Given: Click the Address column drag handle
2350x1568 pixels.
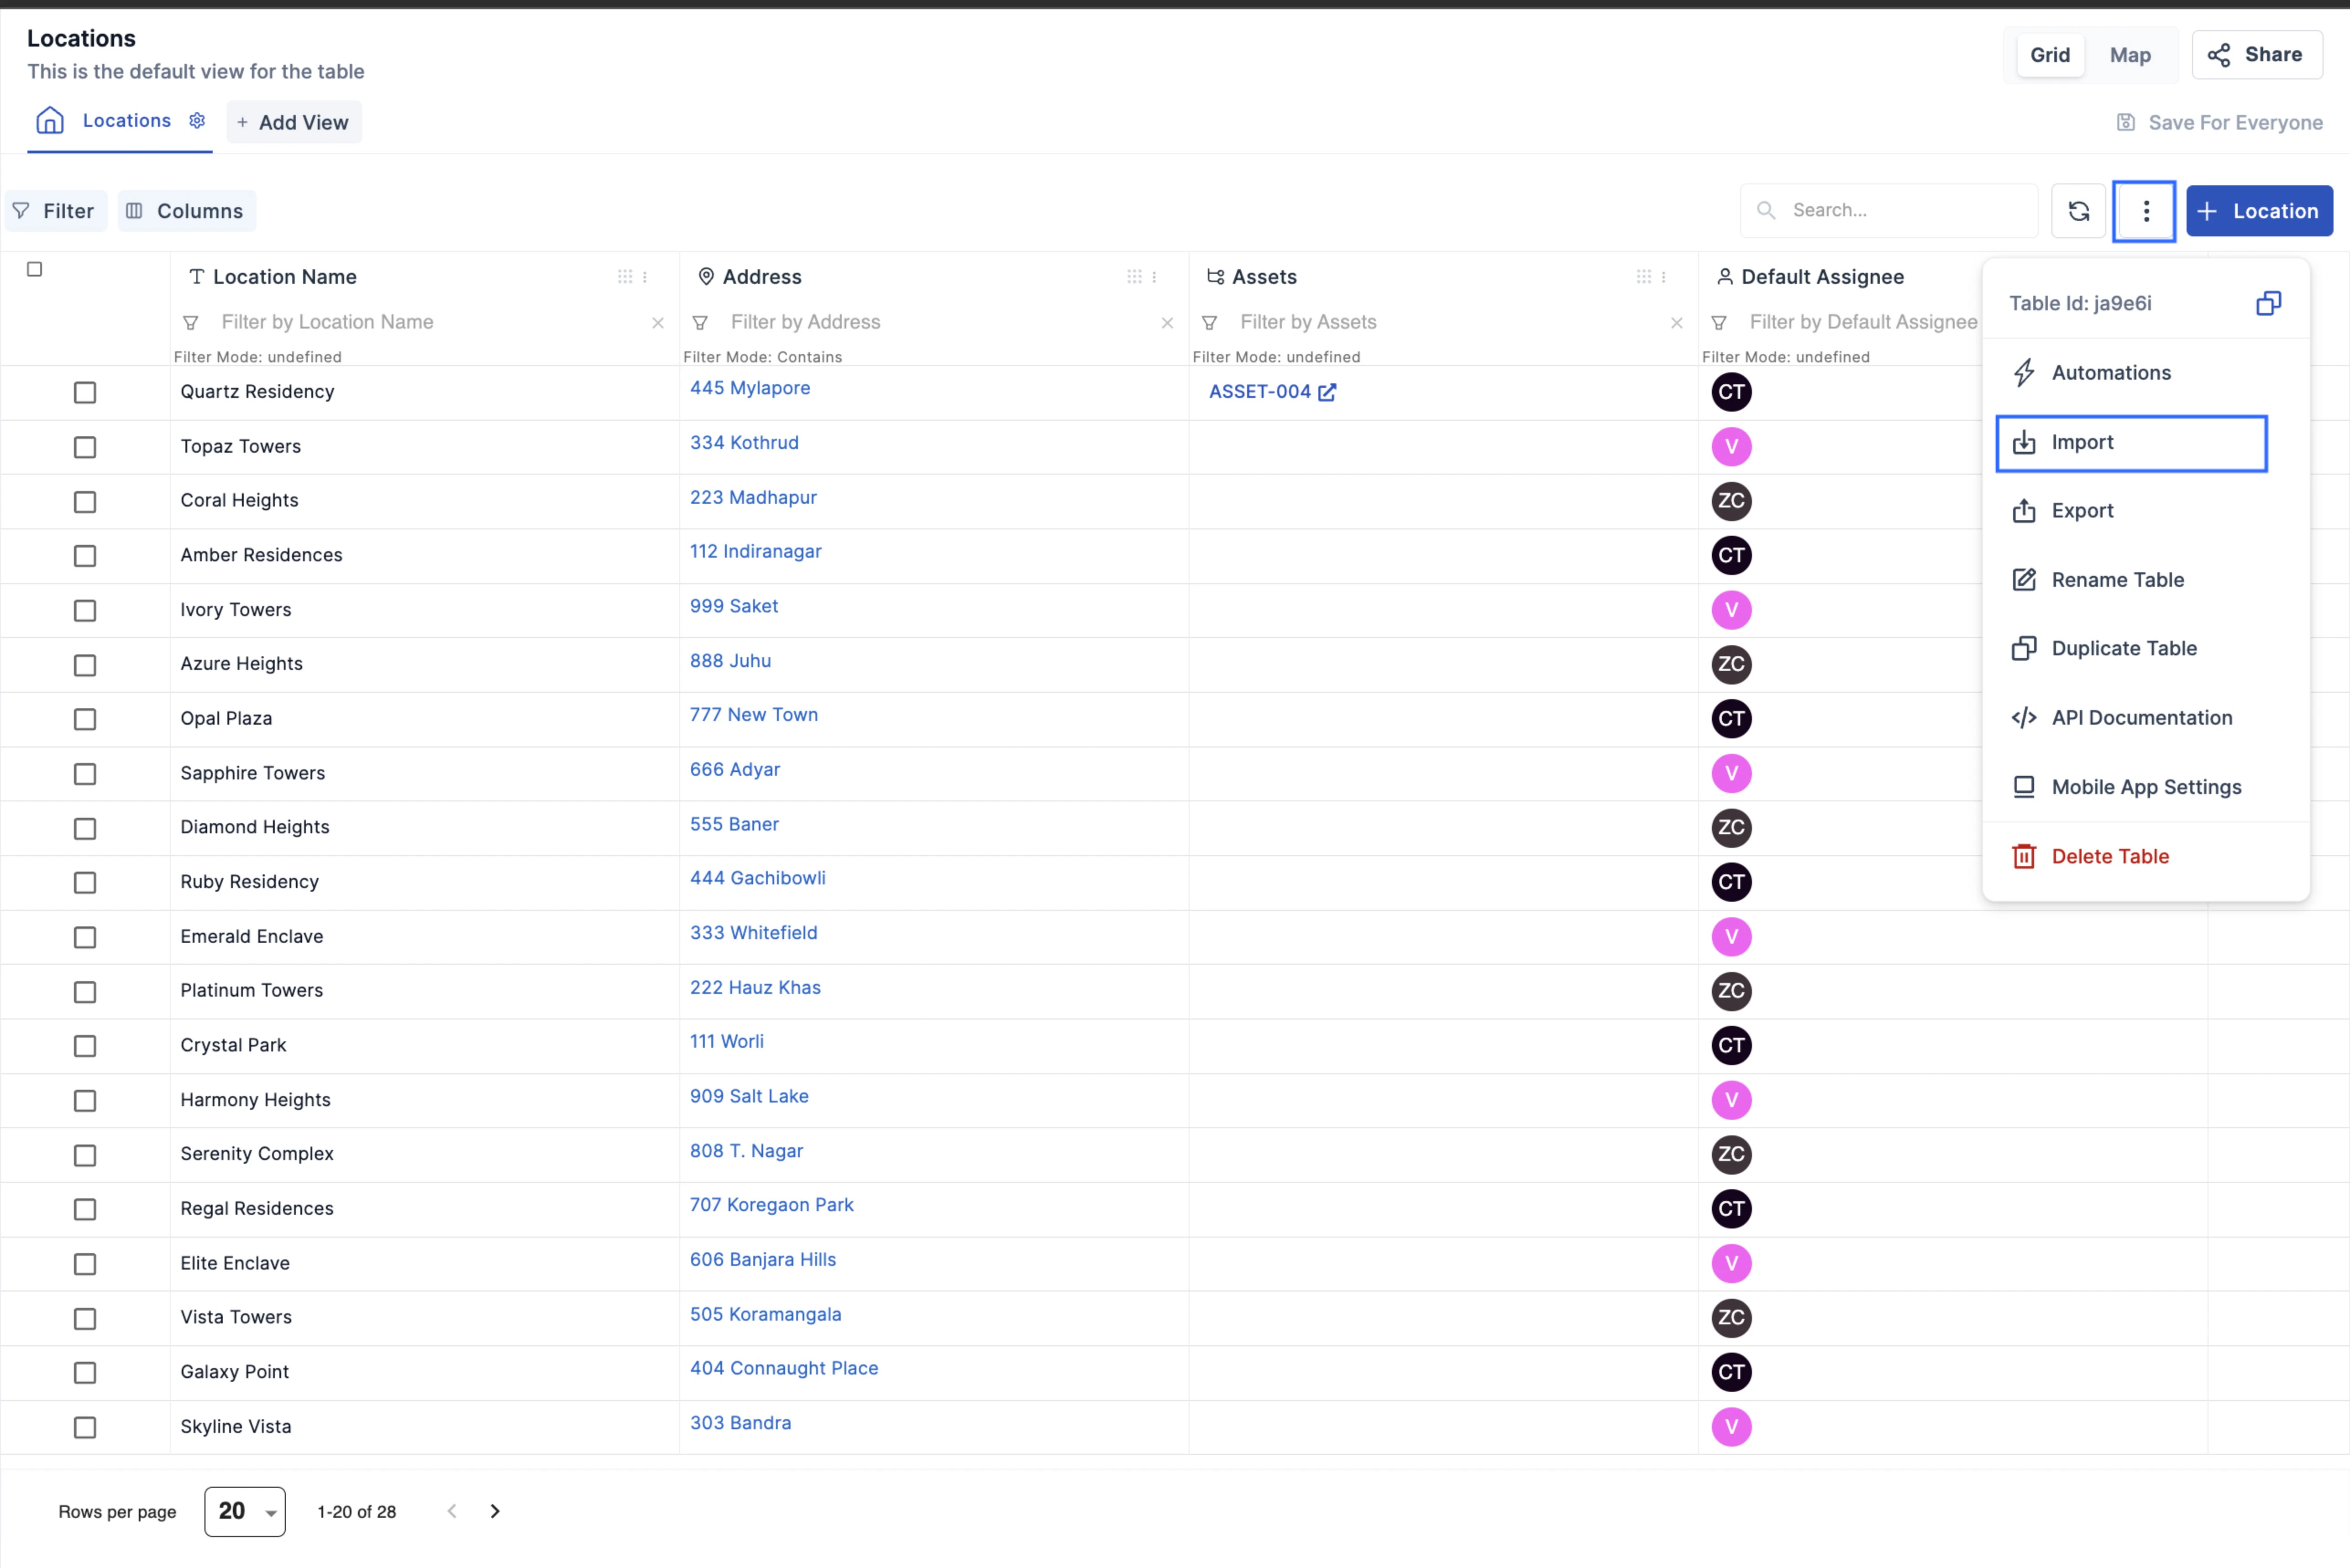Looking at the screenshot, I should 1133,277.
